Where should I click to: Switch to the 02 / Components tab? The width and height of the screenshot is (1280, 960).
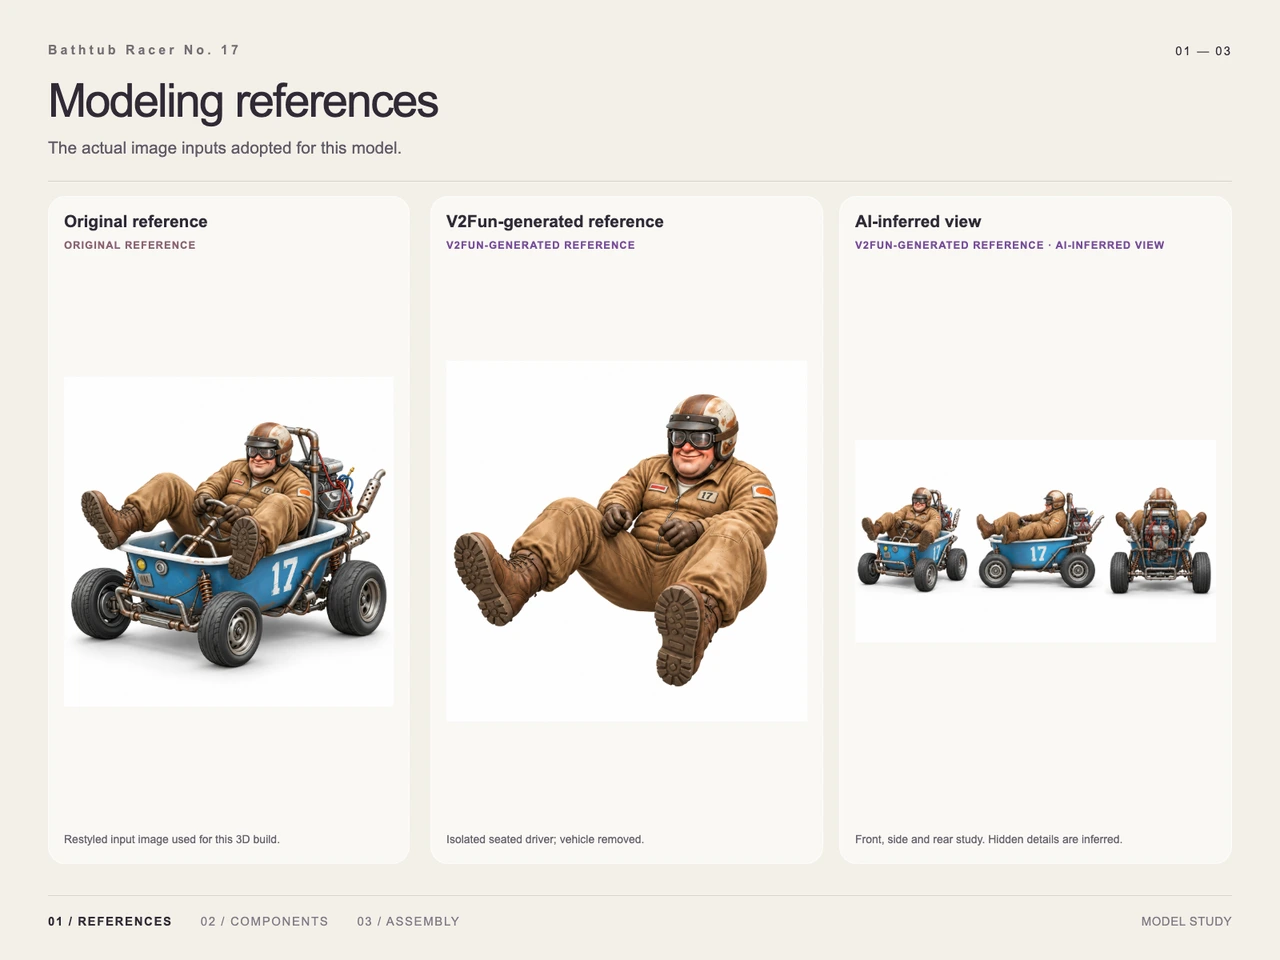pyautogui.click(x=264, y=921)
